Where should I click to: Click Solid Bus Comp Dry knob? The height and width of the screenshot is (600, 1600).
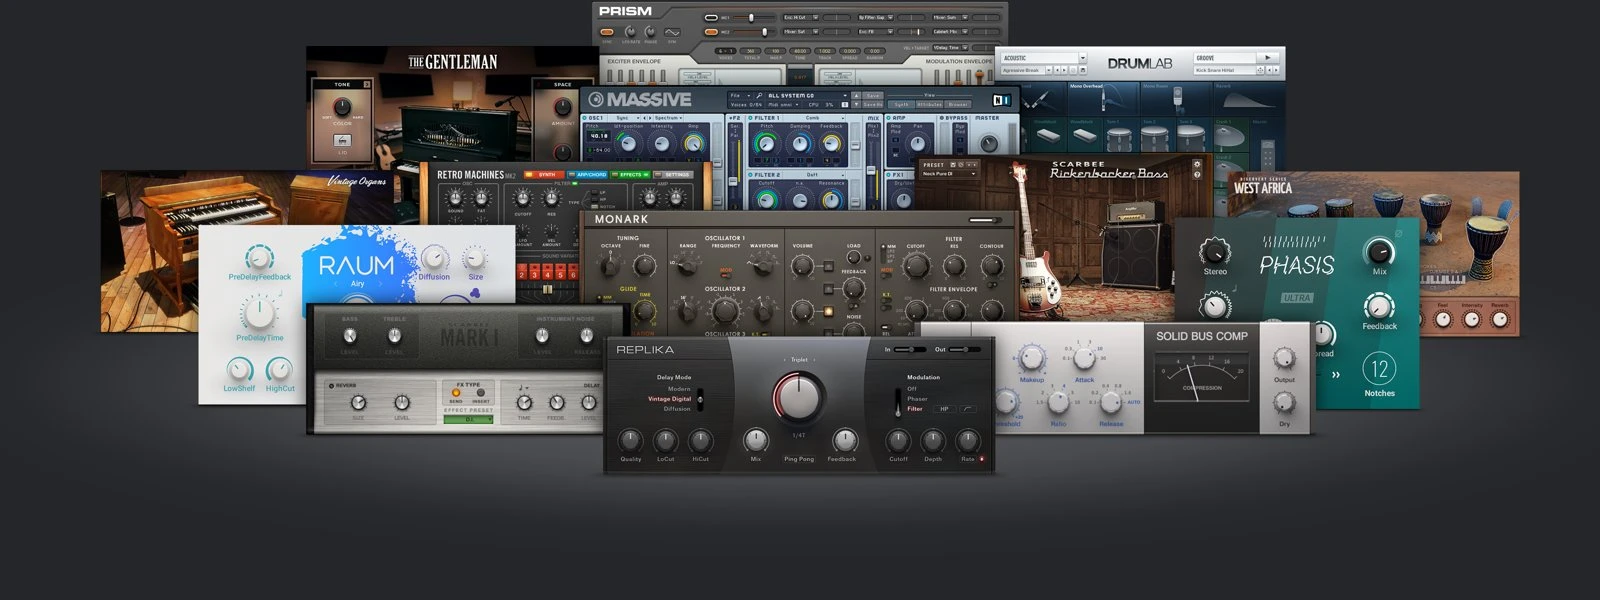(1284, 404)
